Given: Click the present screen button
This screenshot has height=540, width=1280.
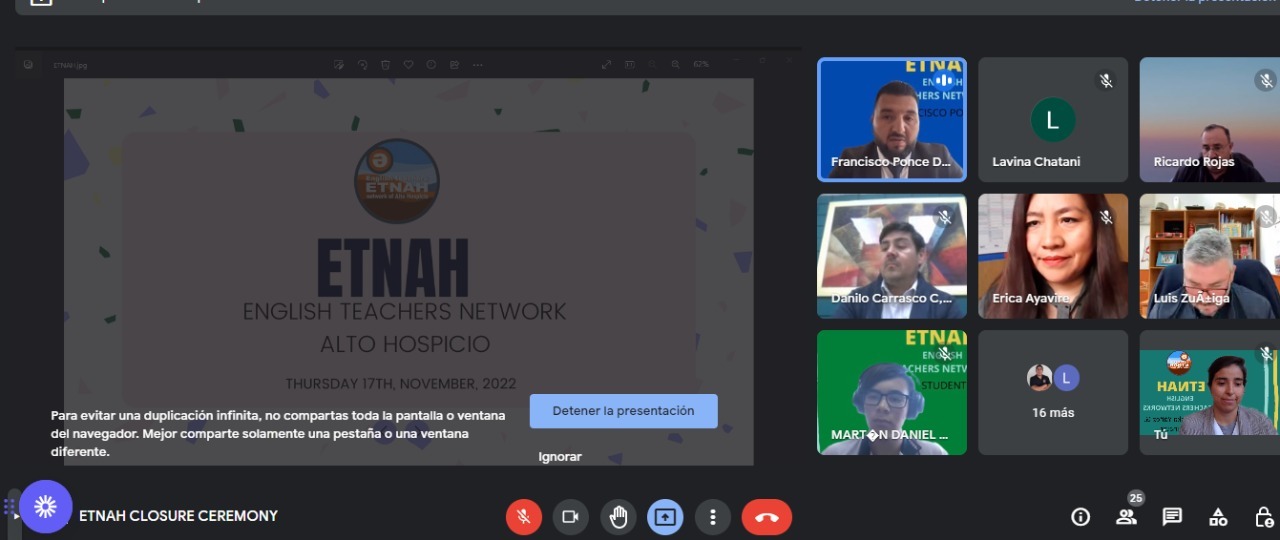Looking at the screenshot, I should [x=665, y=517].
